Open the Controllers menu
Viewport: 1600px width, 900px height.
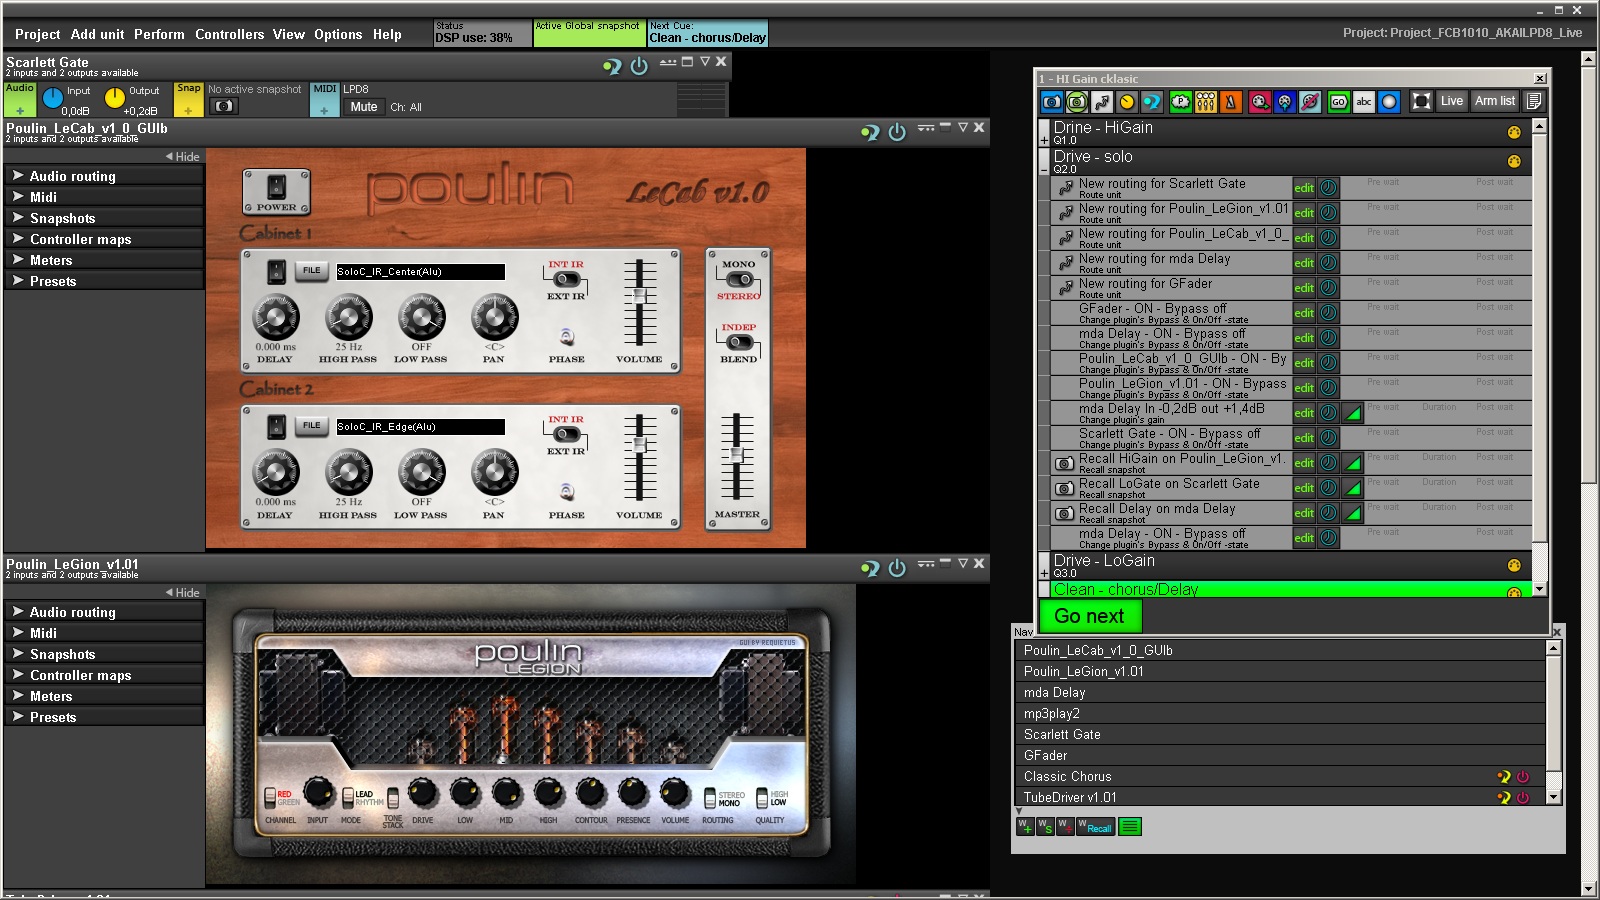(229, 34)
